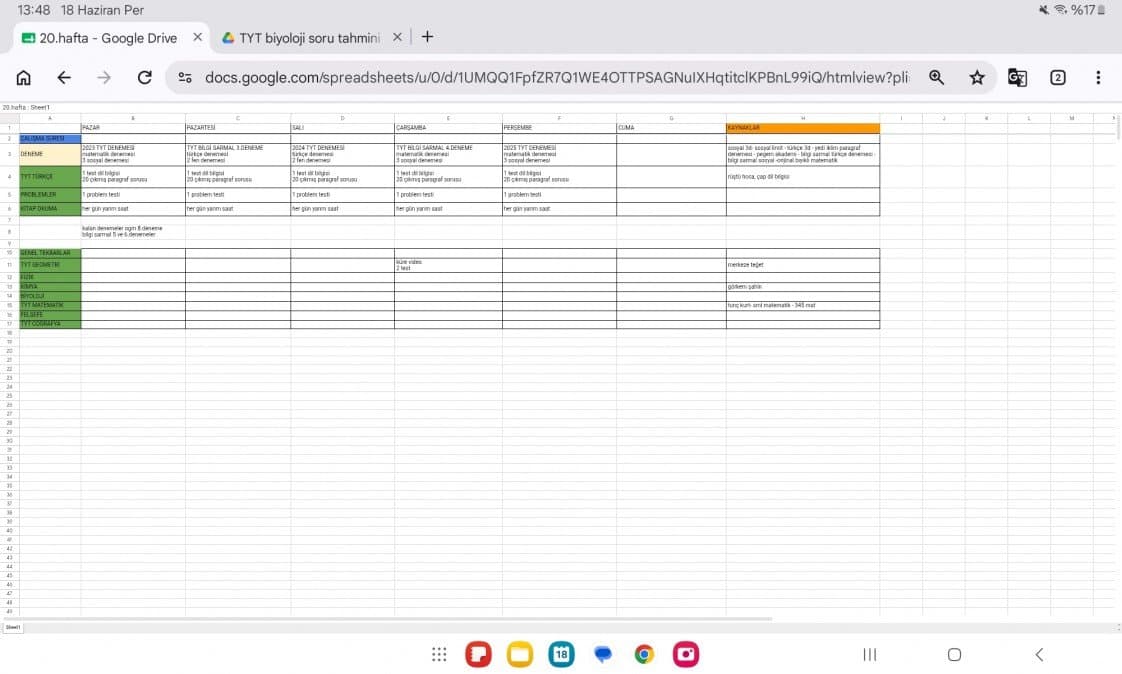1122x674 pixels.
Task: Launch the red notes app from the dock
Action: [479, 654]
